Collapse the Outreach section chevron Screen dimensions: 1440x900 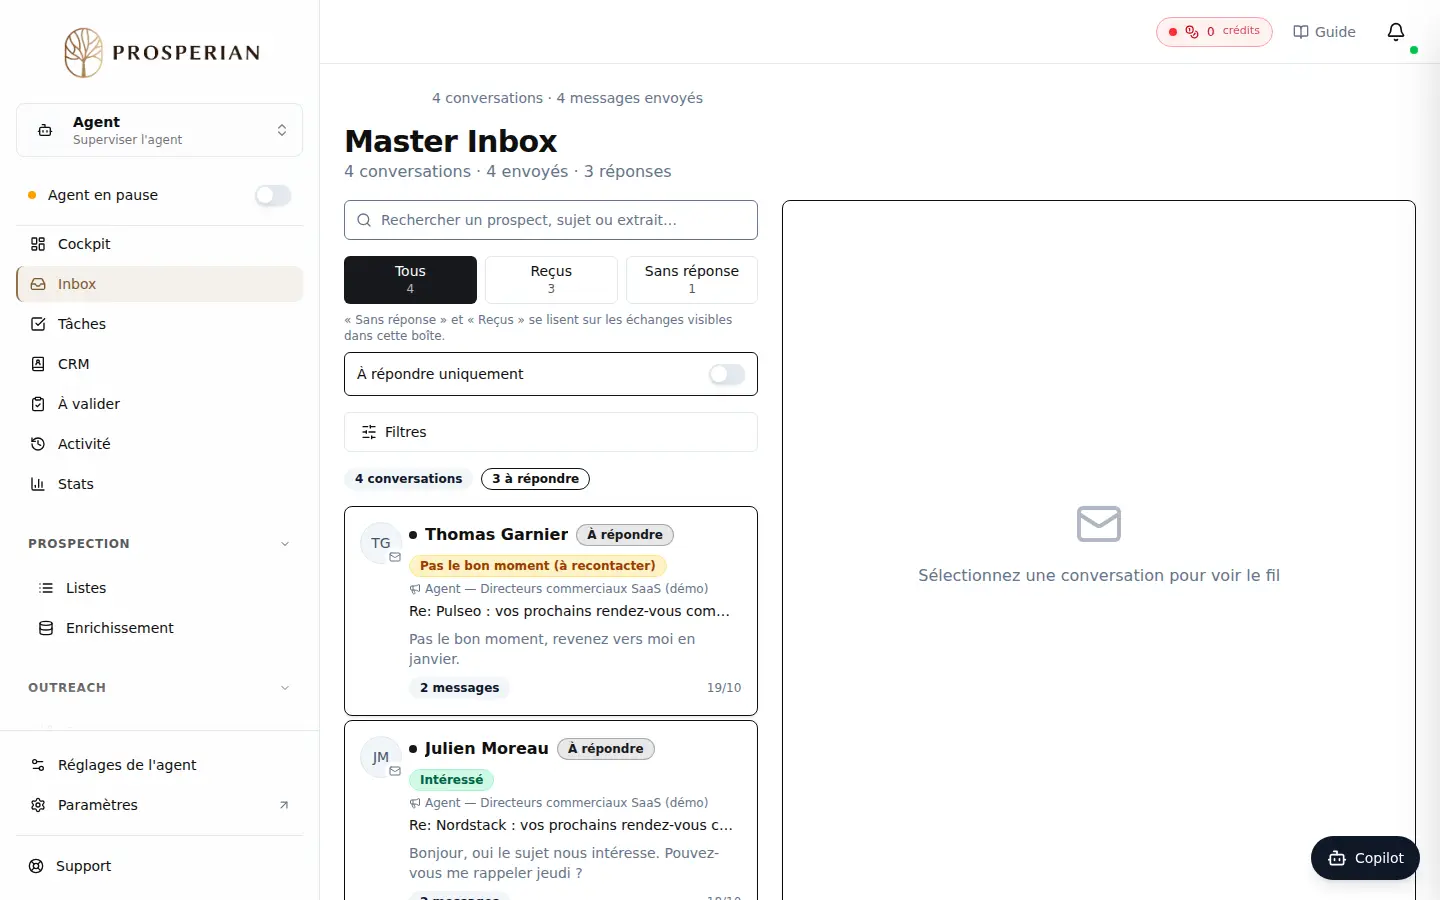pyautogui.click(x=285, y=688)
